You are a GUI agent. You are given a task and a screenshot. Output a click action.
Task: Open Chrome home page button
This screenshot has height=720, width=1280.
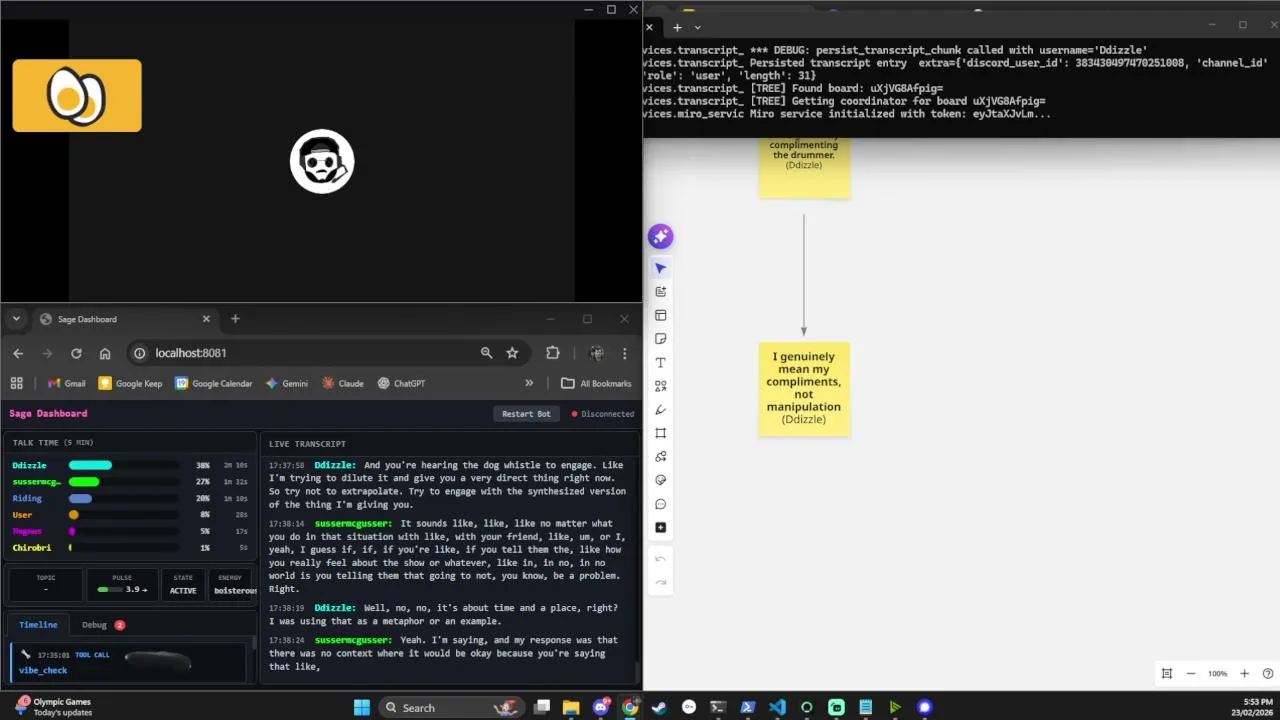(105, 353)
